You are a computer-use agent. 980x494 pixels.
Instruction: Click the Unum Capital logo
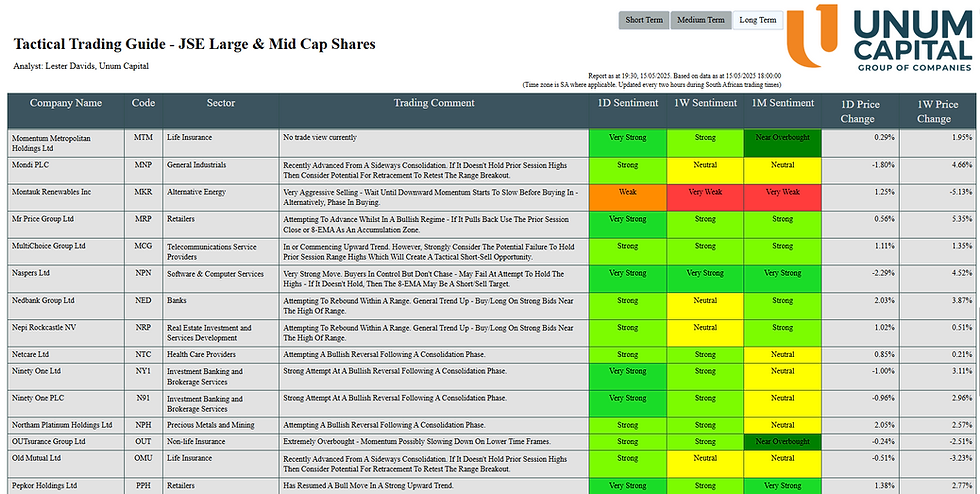click(x=880, y=37)
